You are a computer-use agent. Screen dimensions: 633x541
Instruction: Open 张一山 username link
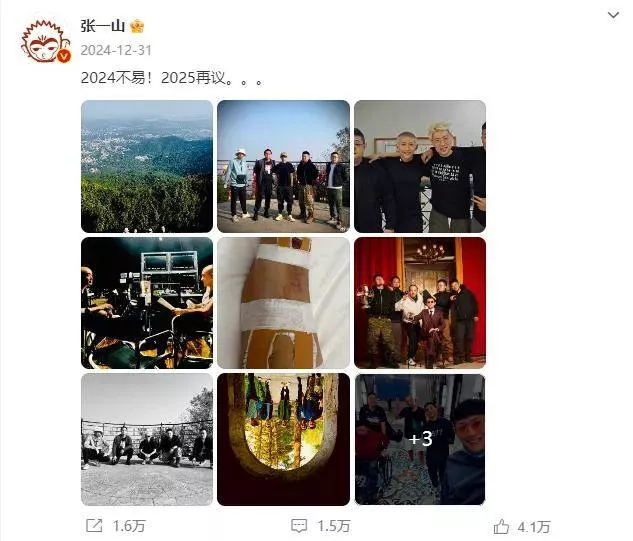[103, 26]
